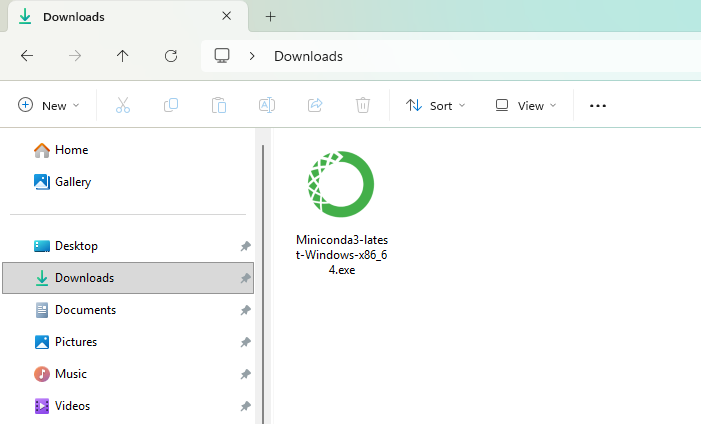Open the New item dropdown

click(x=48, y=106)
